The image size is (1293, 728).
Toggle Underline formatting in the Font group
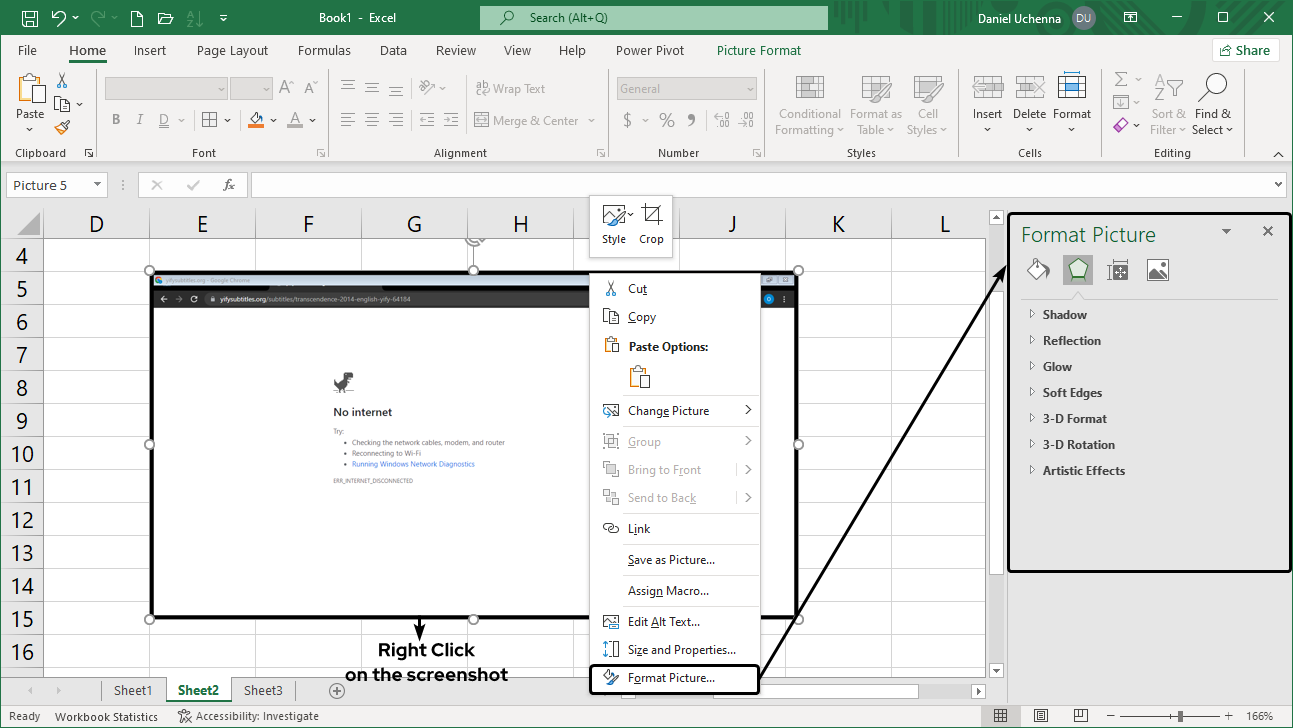click(163, 119)
